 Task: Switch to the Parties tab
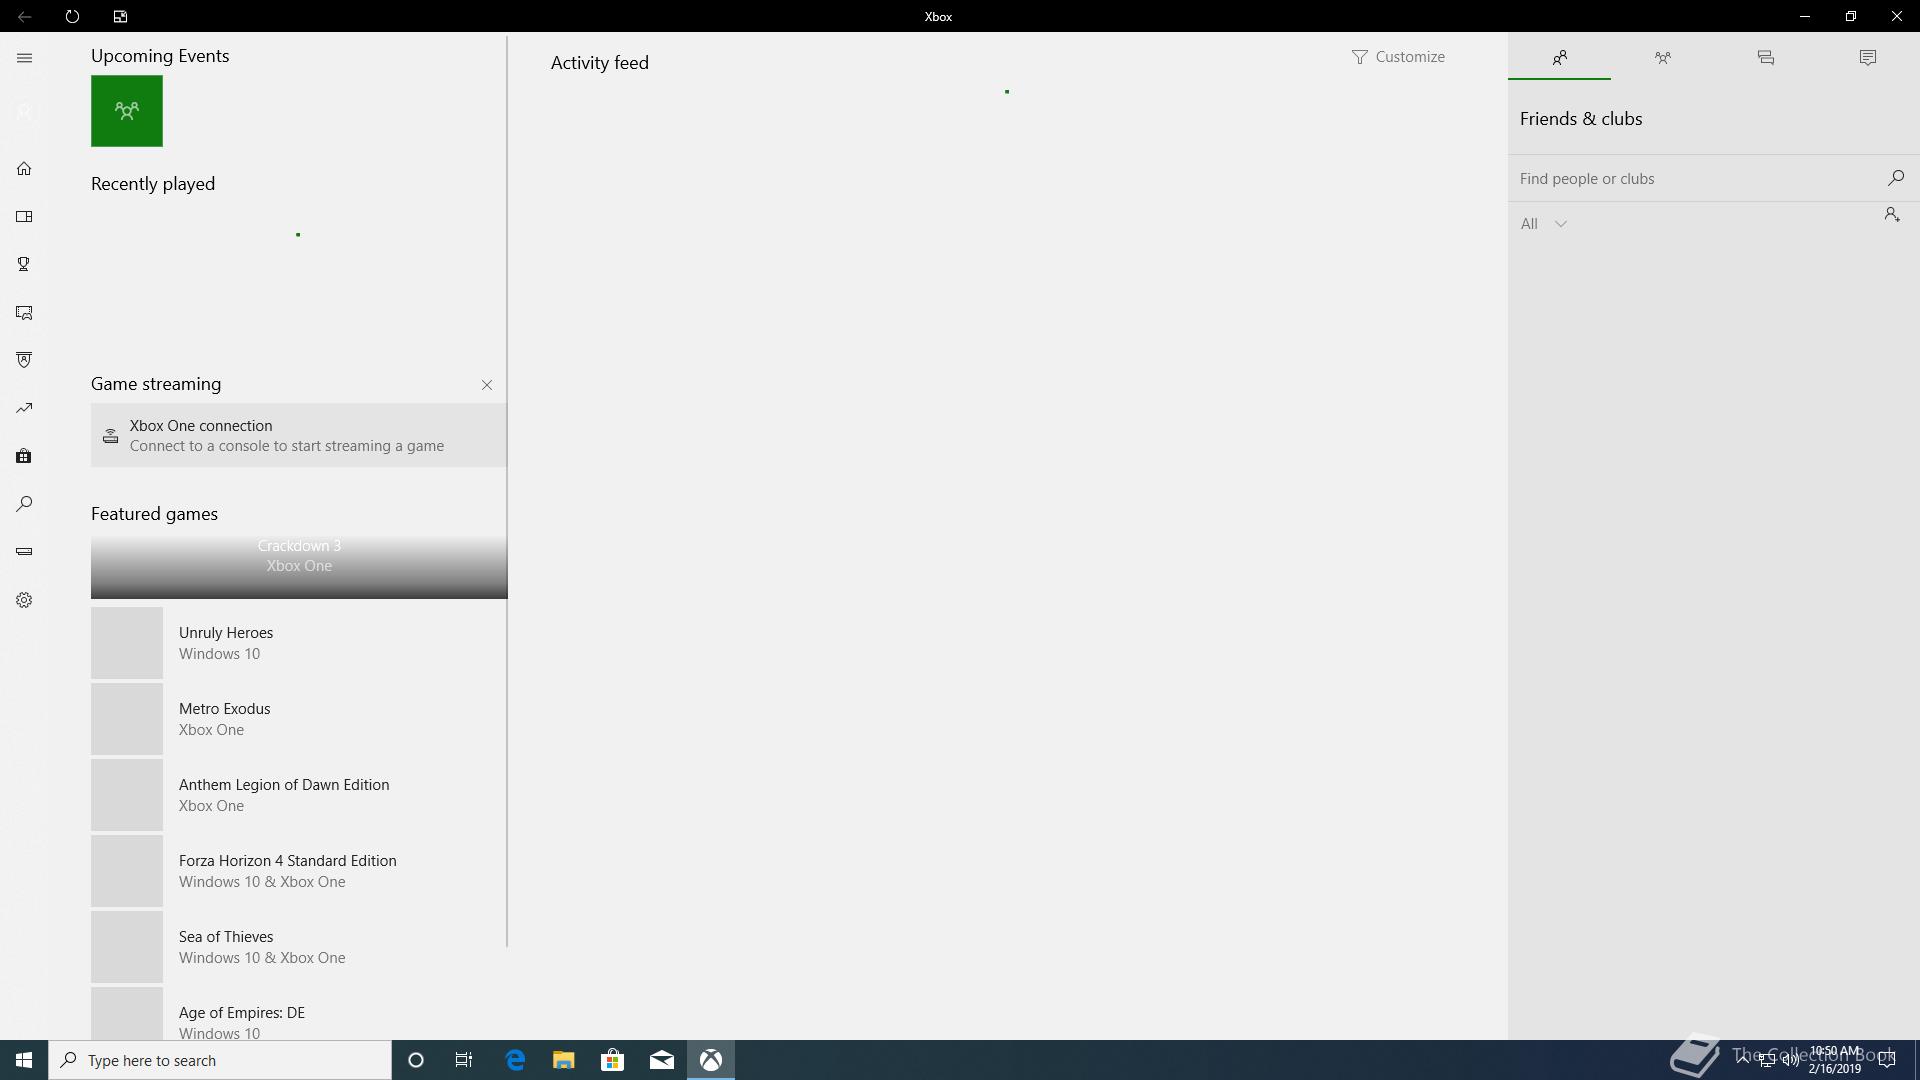(x=1662, y=58)
